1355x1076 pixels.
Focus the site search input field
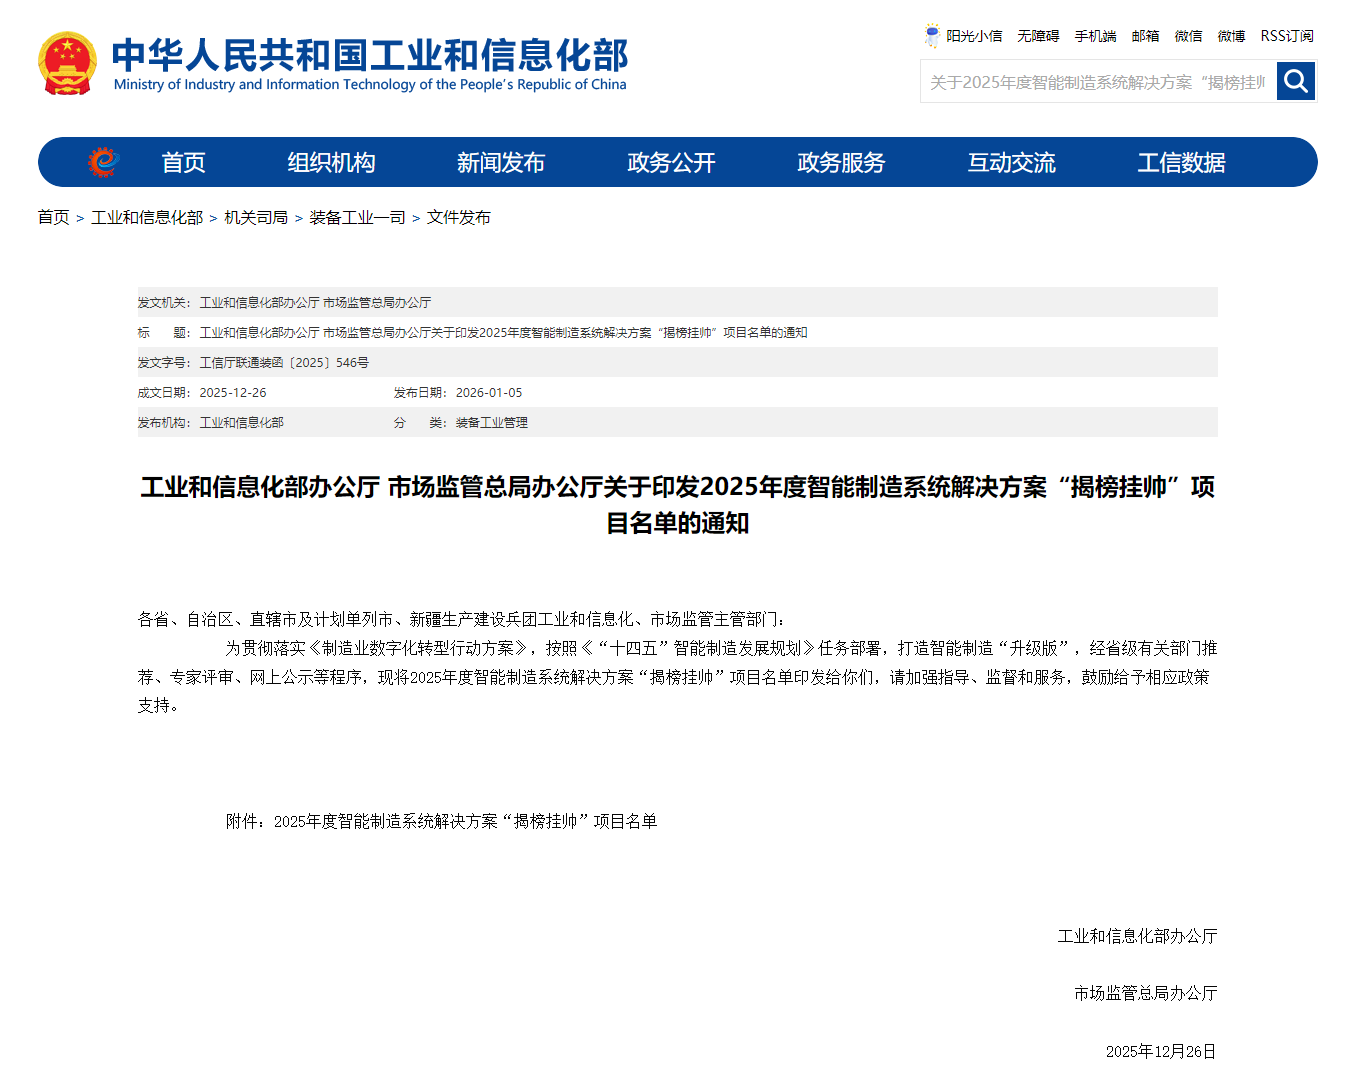[1097, 82]
